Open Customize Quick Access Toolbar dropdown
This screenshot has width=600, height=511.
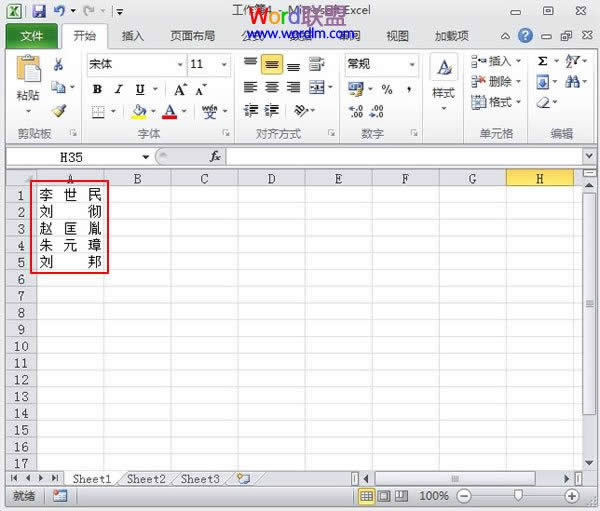120,12
